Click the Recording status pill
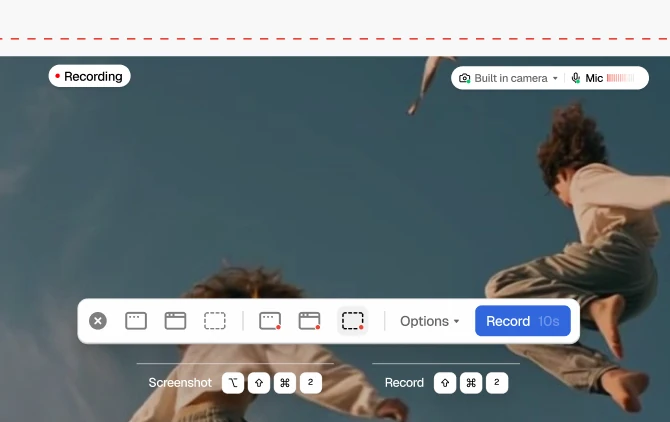This screenshot has height=422, width=670. tap(89, 76)
